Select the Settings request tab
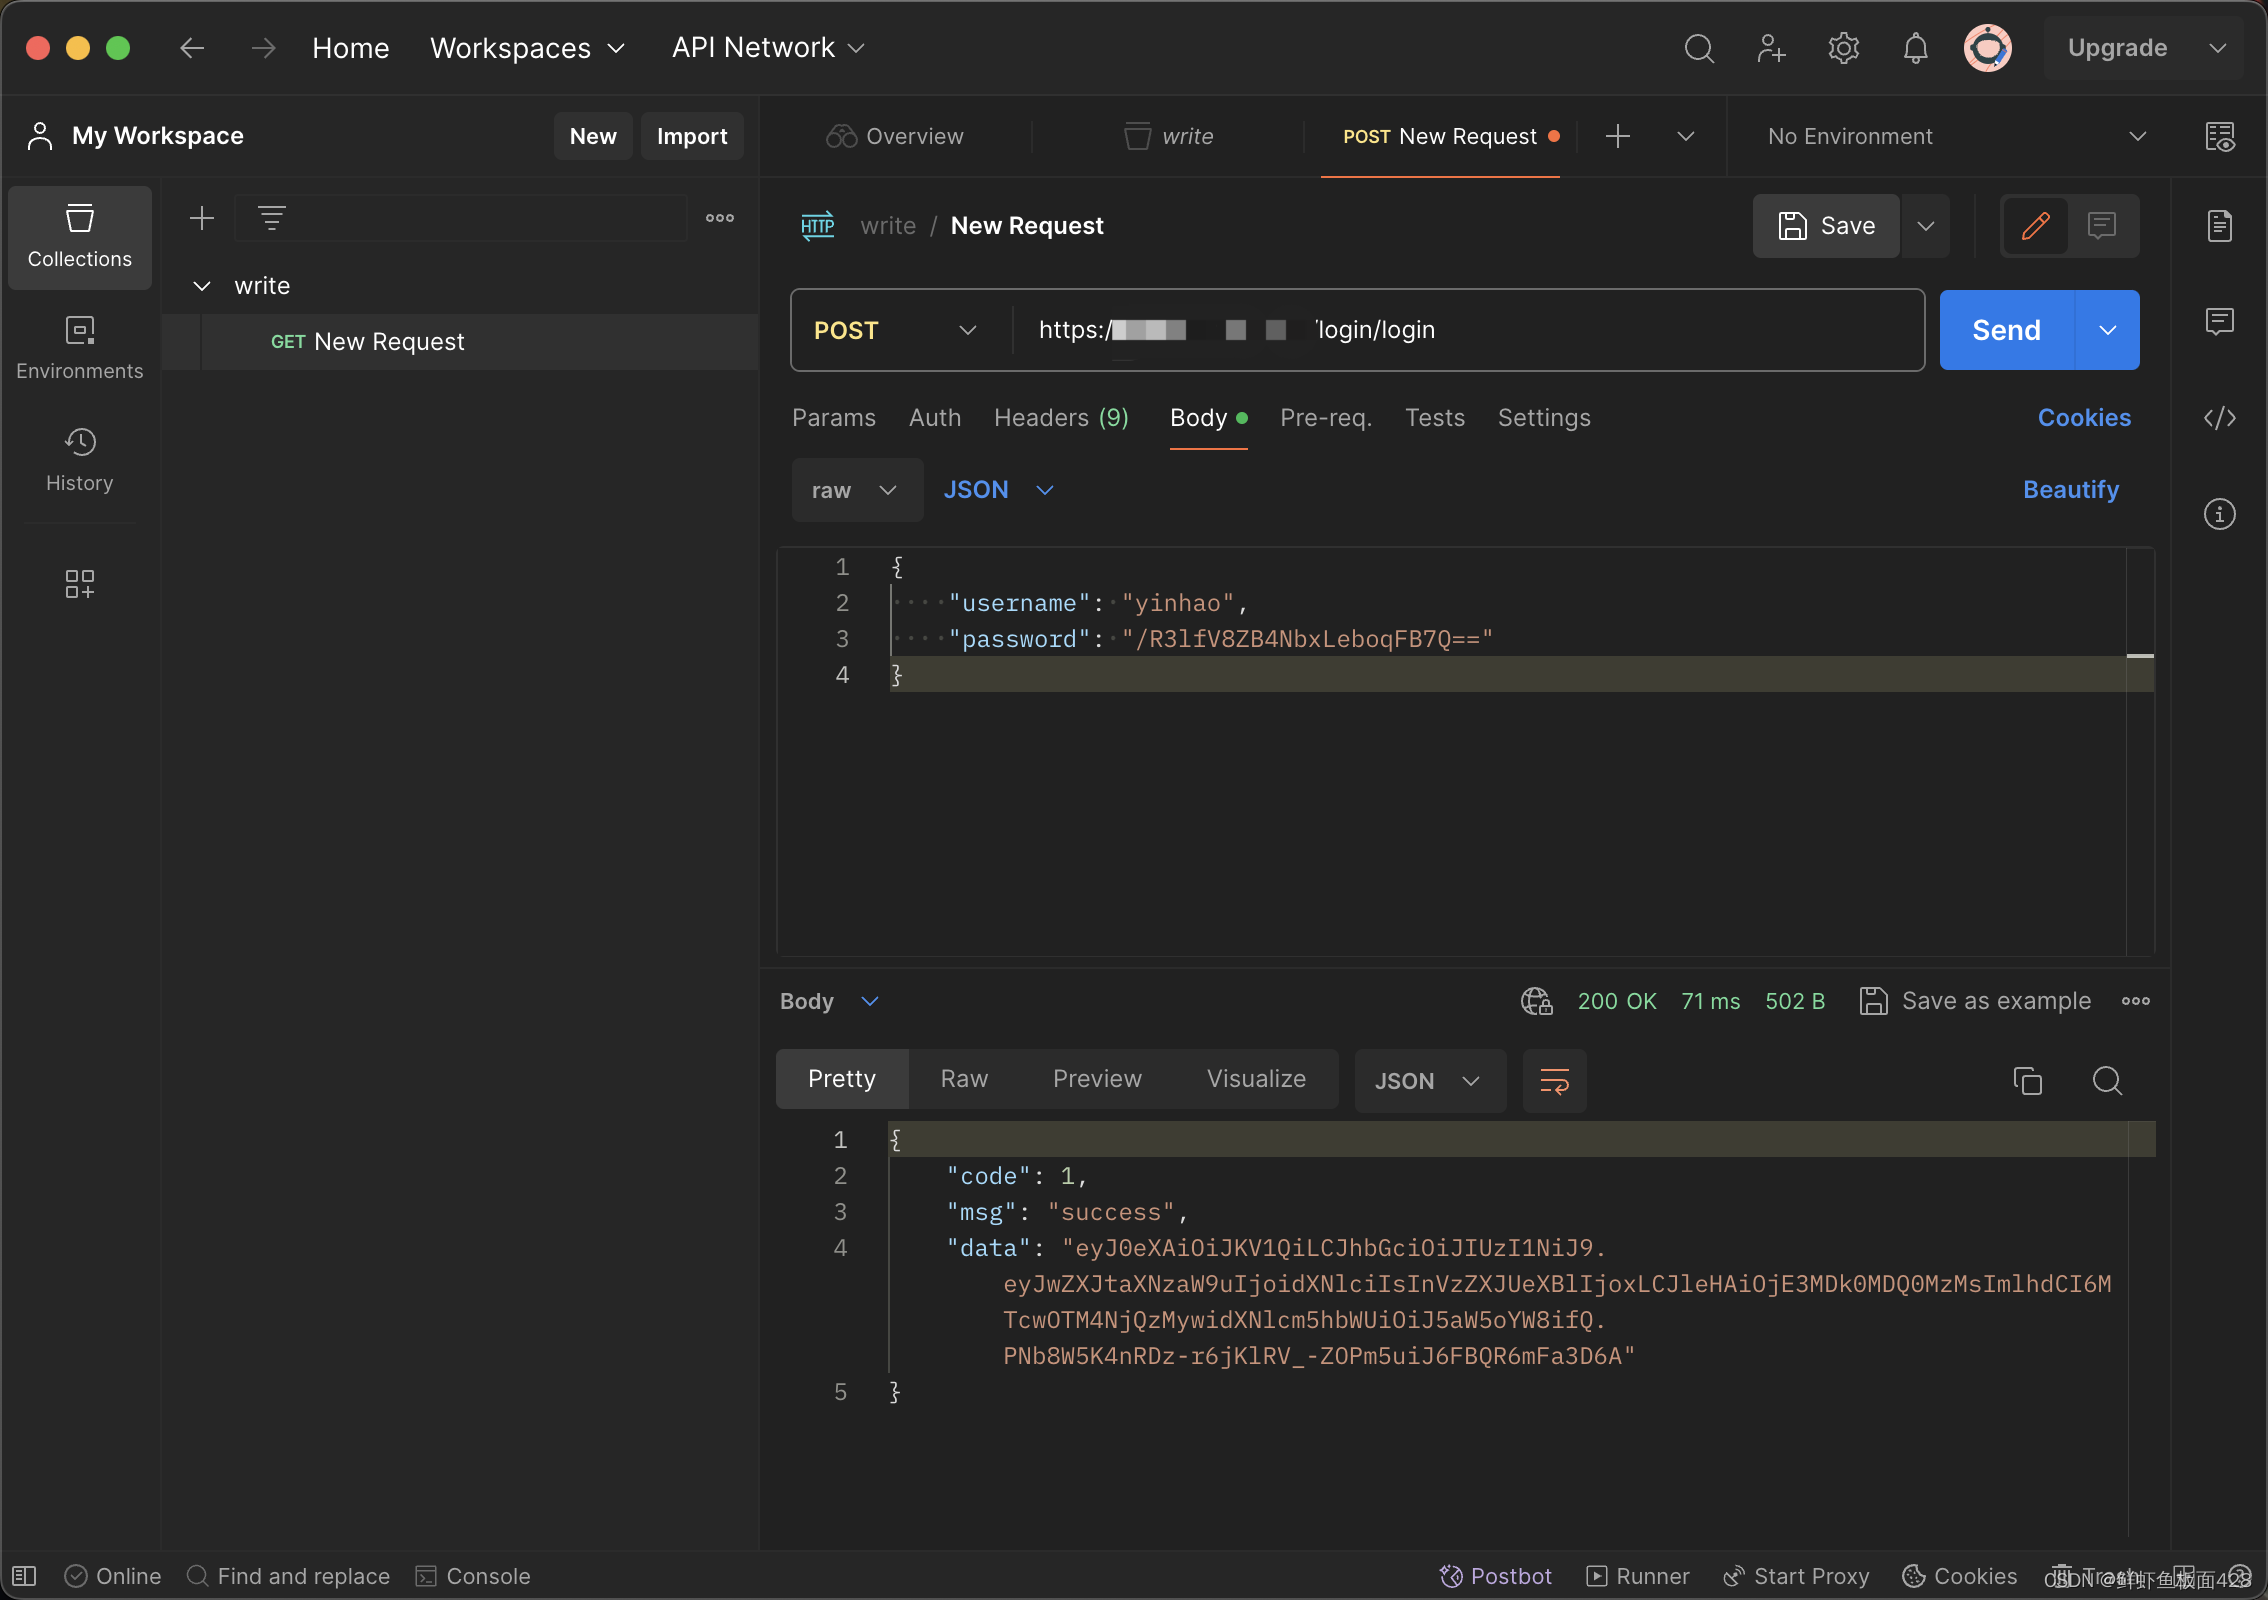The image size is (2268, 1600). pyautogui.click(x=1544, y=418)
